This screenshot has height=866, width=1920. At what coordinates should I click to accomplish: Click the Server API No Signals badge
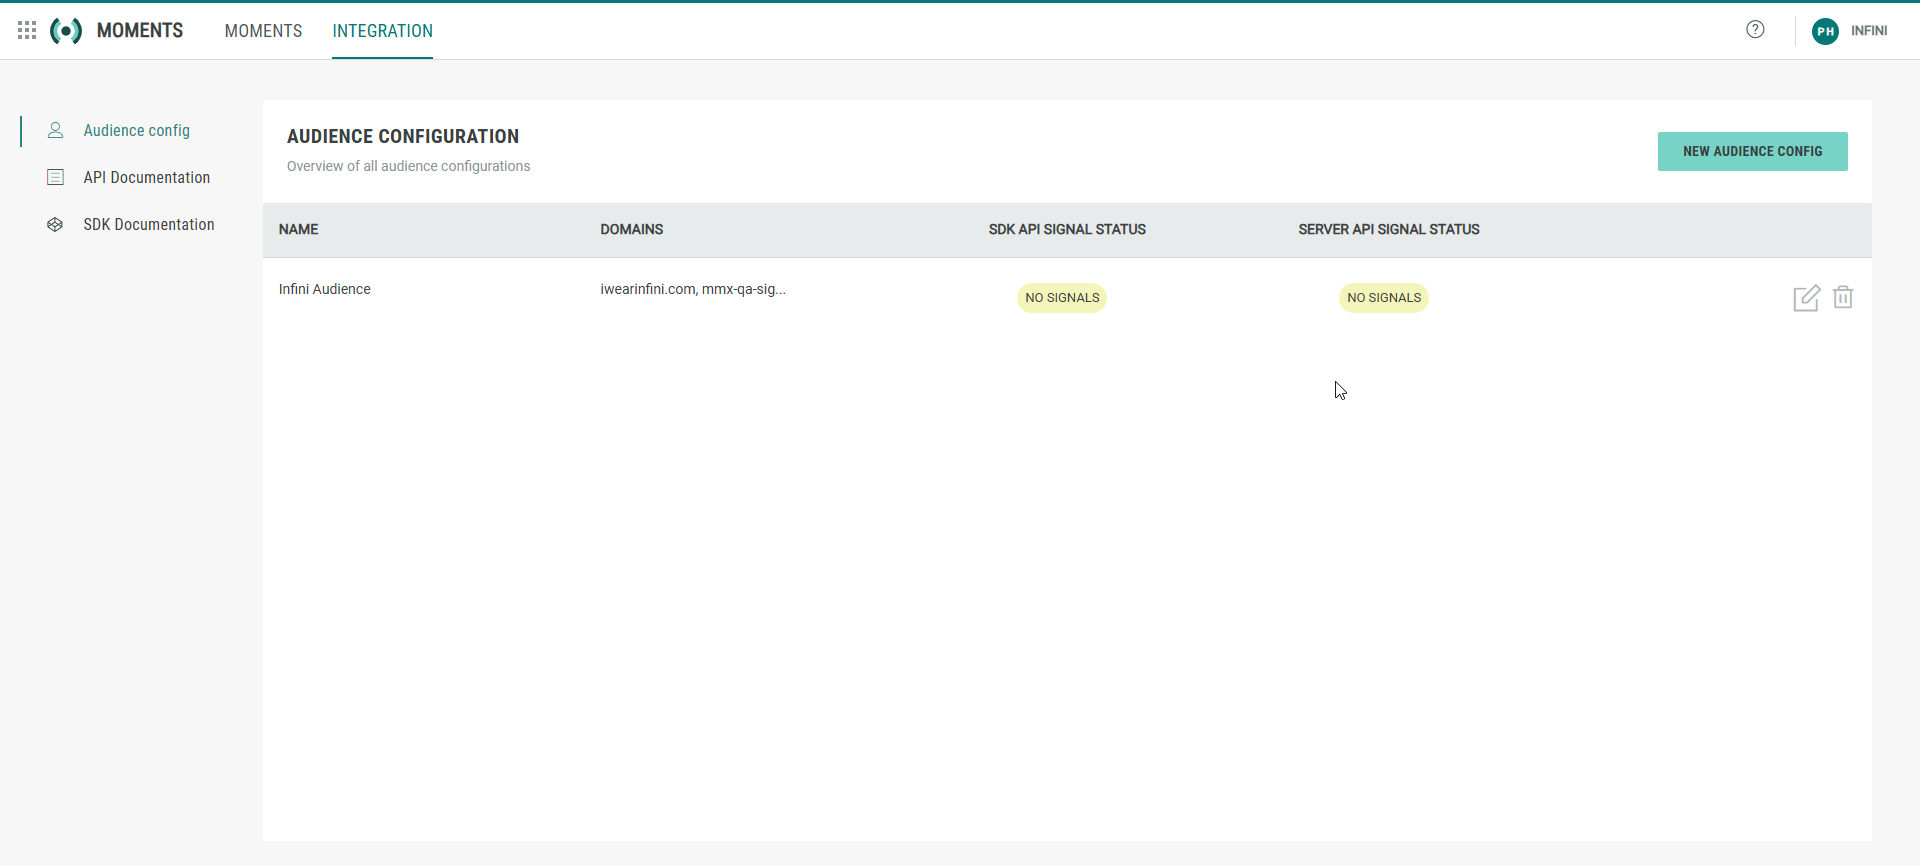coord(1383,298)
